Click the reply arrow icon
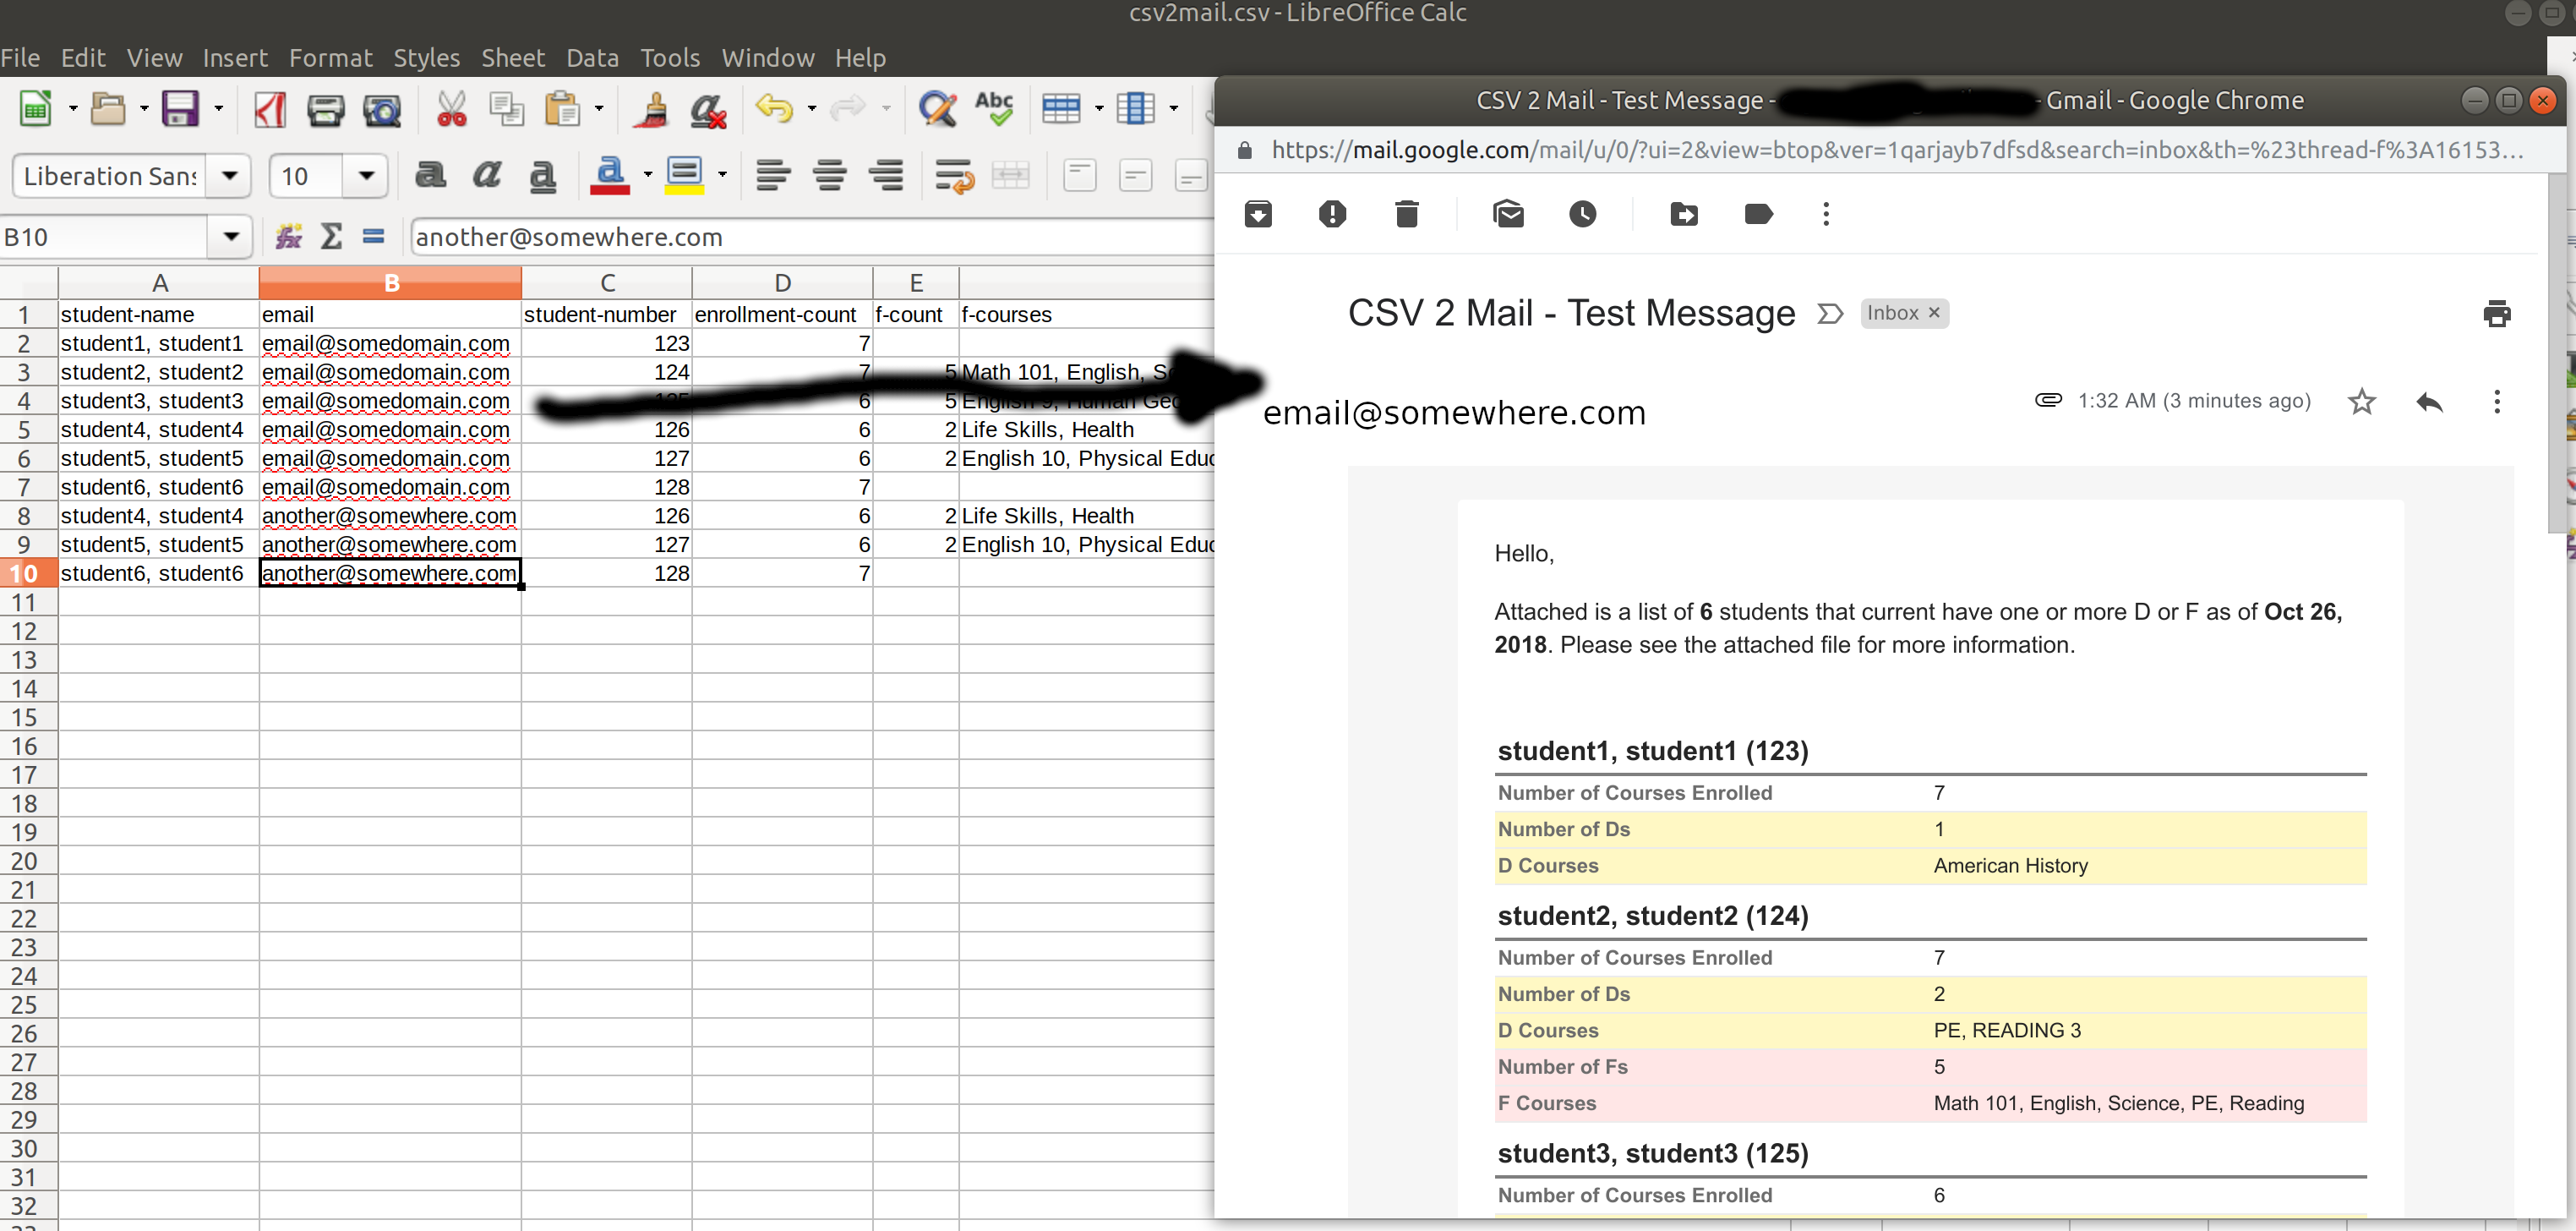2576x1231 pixels. tap(2429, 402)
